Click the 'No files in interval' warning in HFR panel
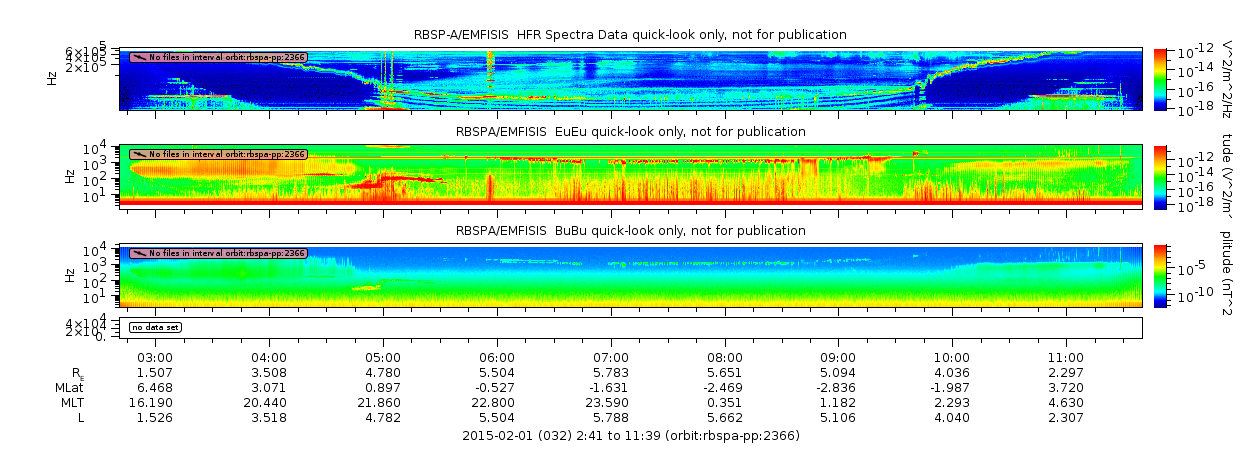1250x449 pixels. click(217, 57)
